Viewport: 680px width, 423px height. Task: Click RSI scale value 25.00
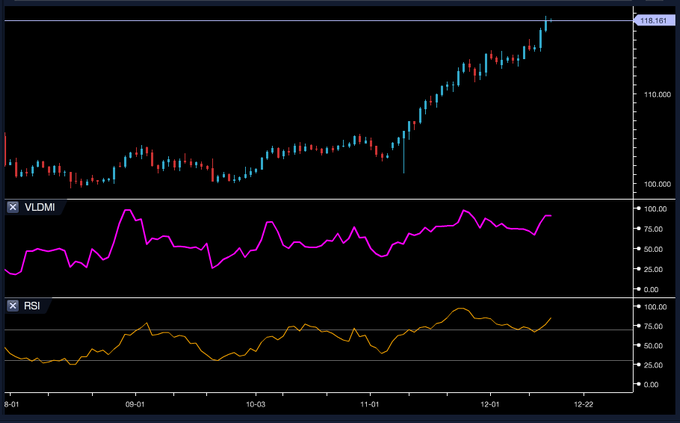pos(653,365)
